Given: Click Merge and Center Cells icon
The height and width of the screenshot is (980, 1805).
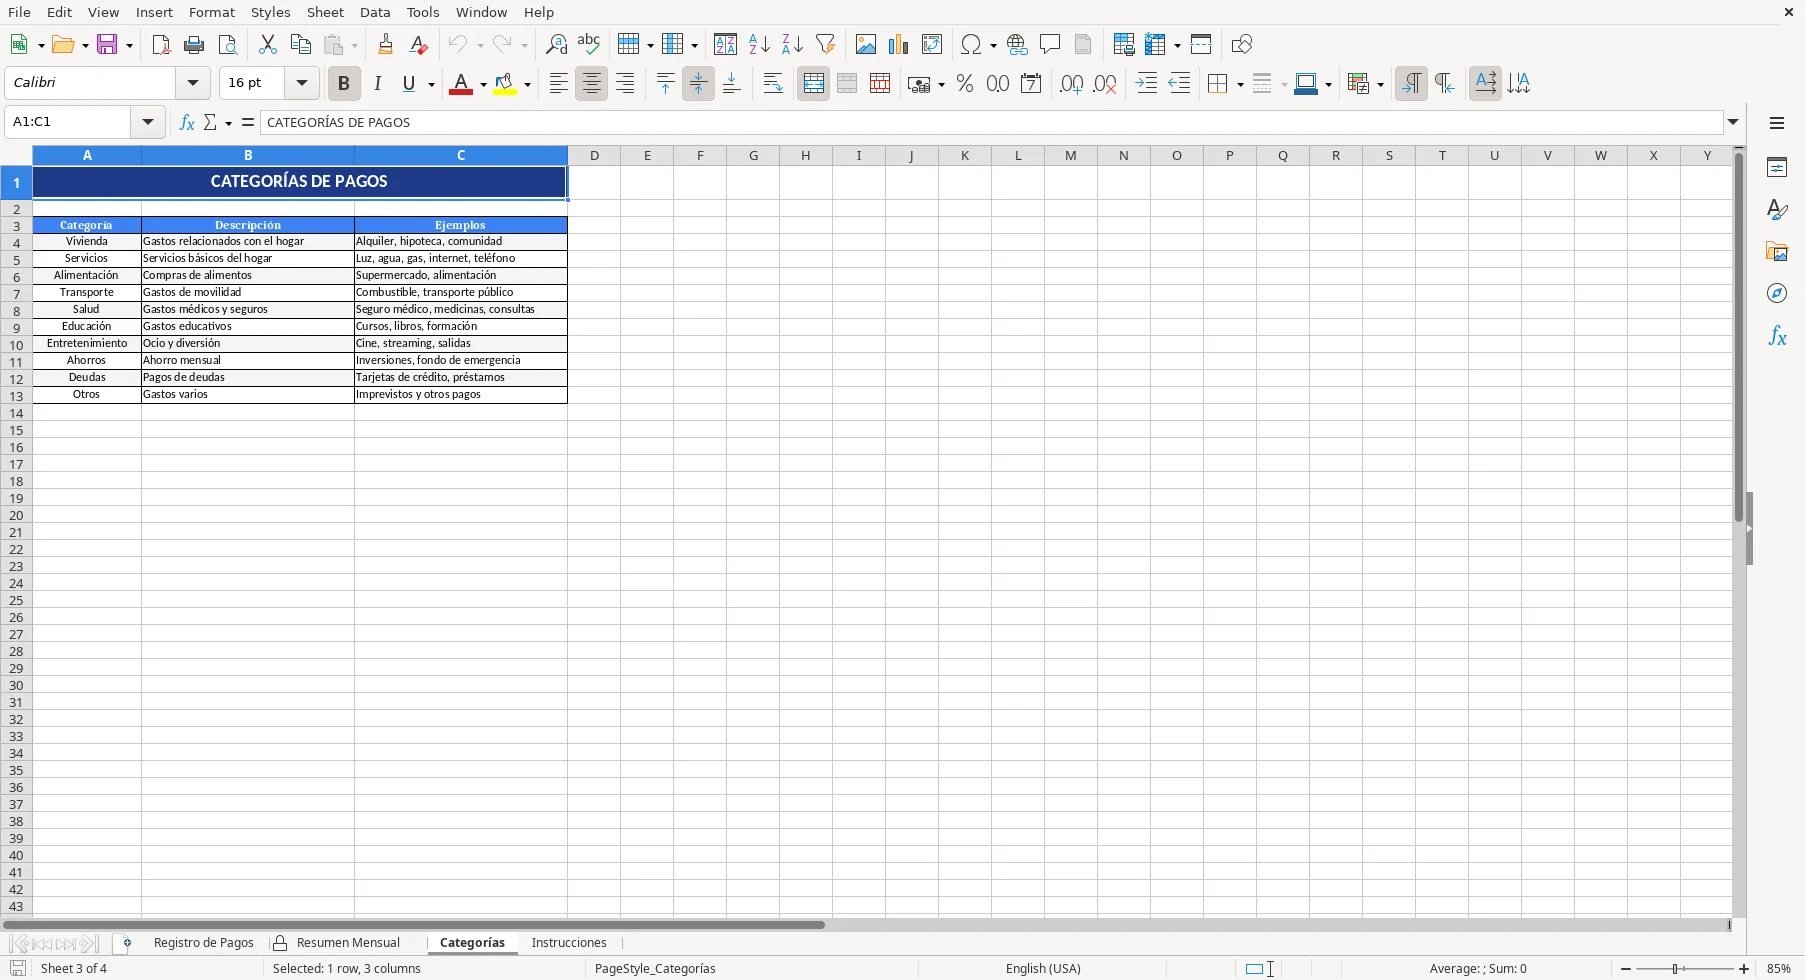Looking at the screenshot, I should click(x=813, y=83).
